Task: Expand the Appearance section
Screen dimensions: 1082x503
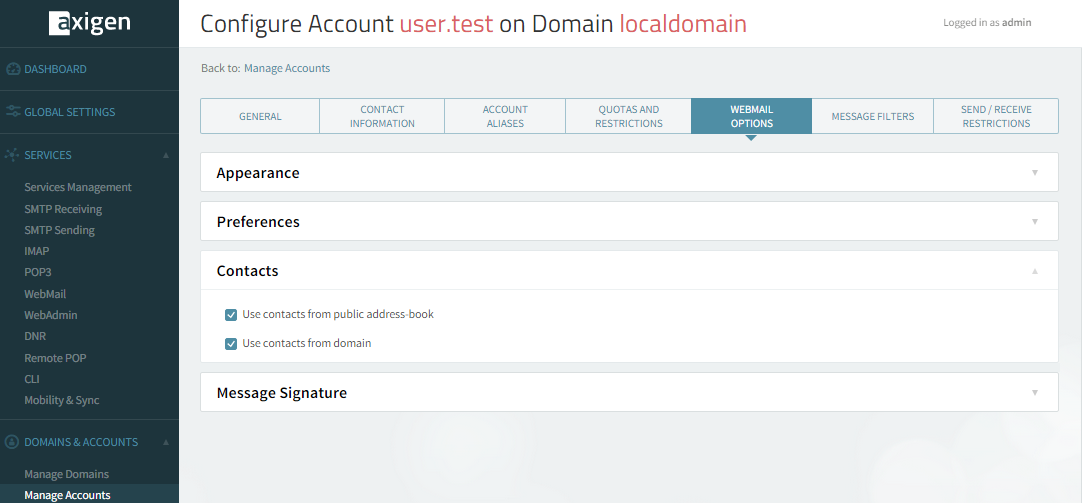Action: 1035,173
